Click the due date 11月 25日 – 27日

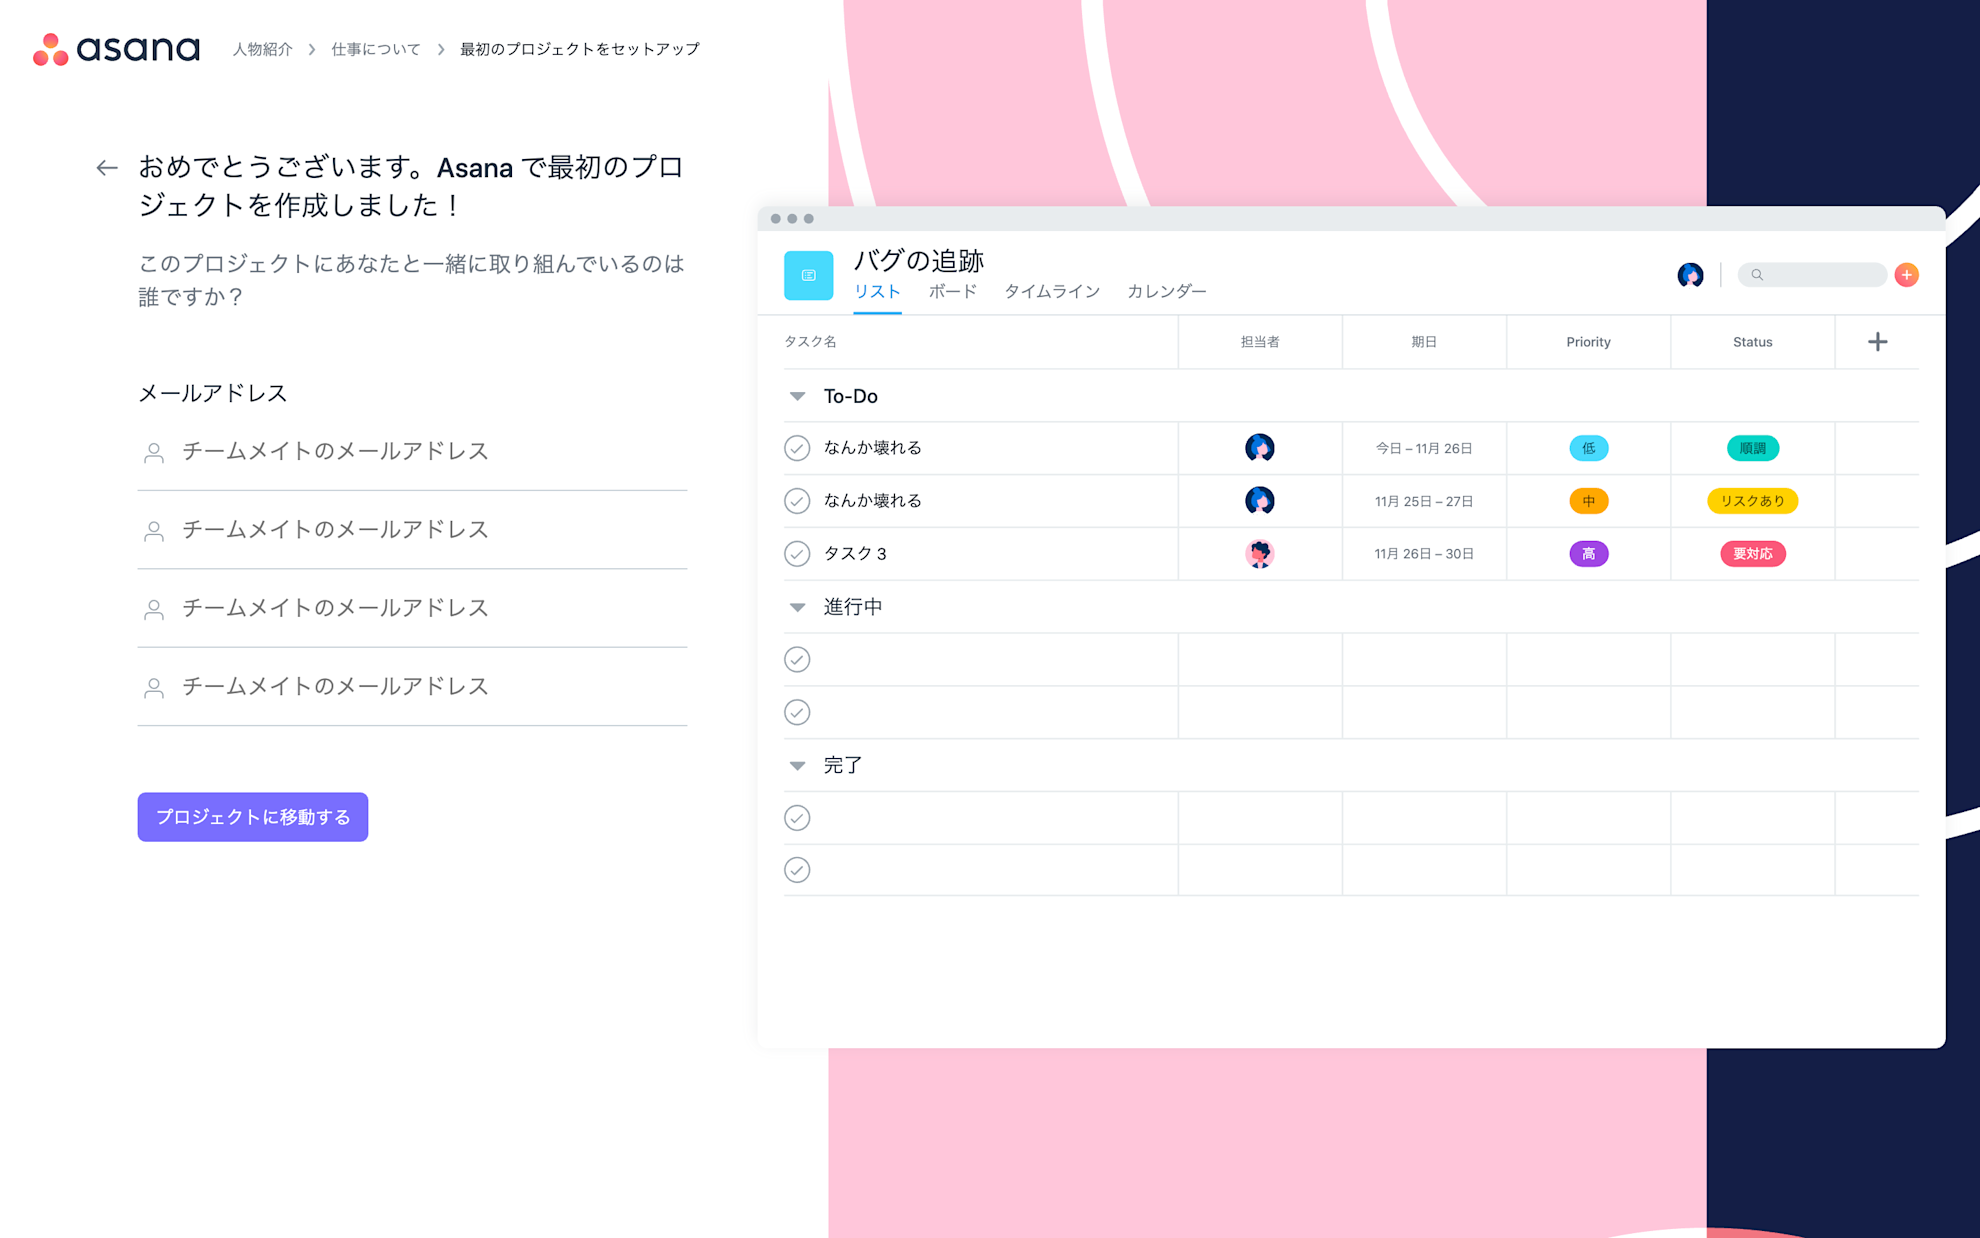tap(1424, 501)
